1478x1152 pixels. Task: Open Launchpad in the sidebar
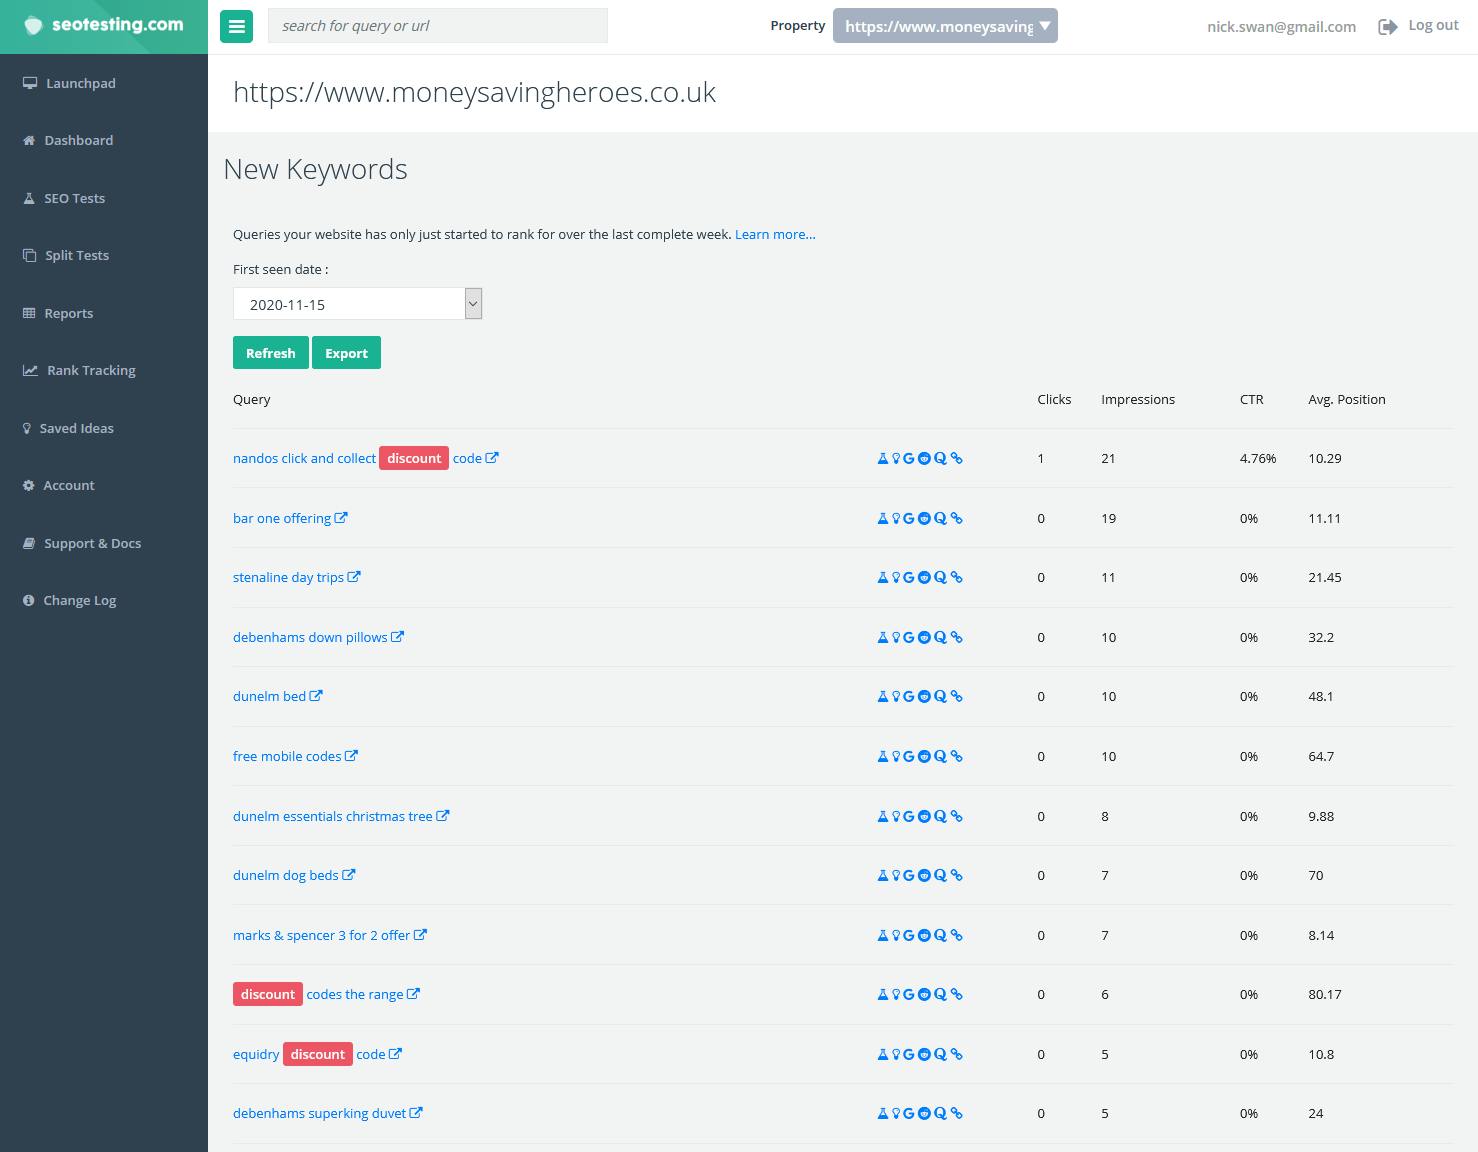[69, 83]
